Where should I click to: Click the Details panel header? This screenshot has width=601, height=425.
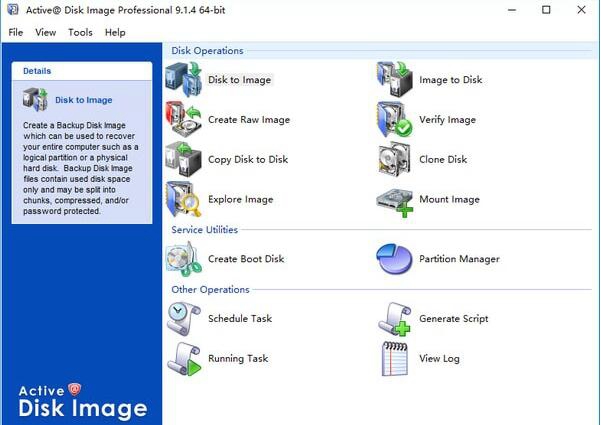pos(82,71)
